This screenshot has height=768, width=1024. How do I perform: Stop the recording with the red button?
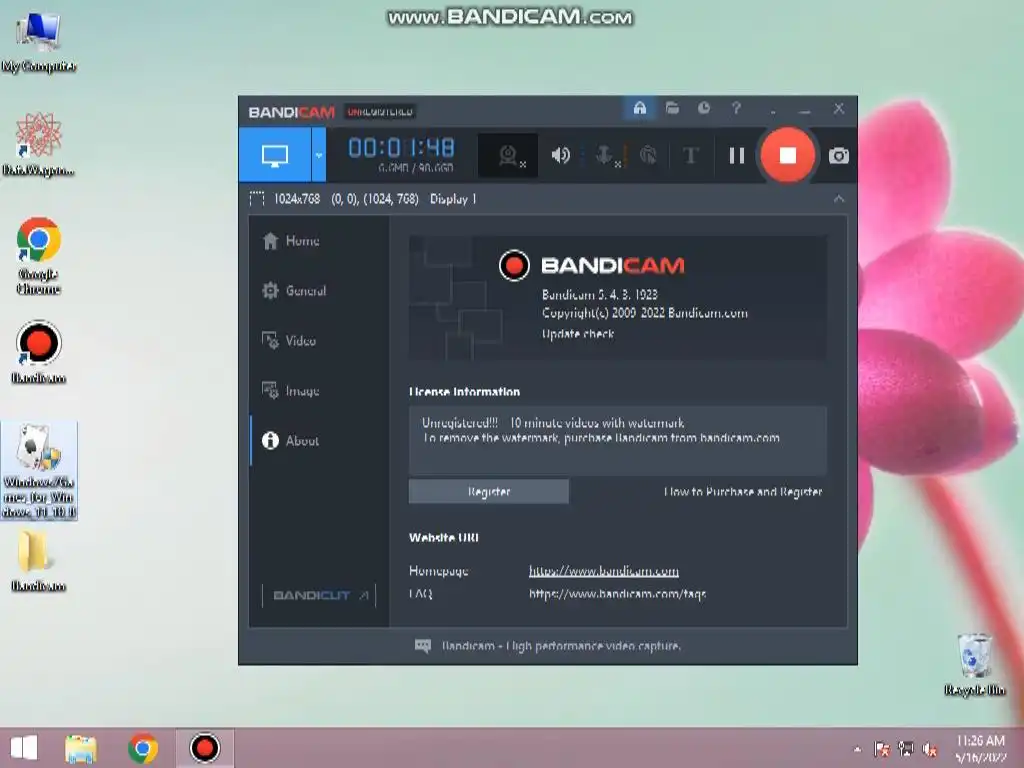(x=788, y=155)
